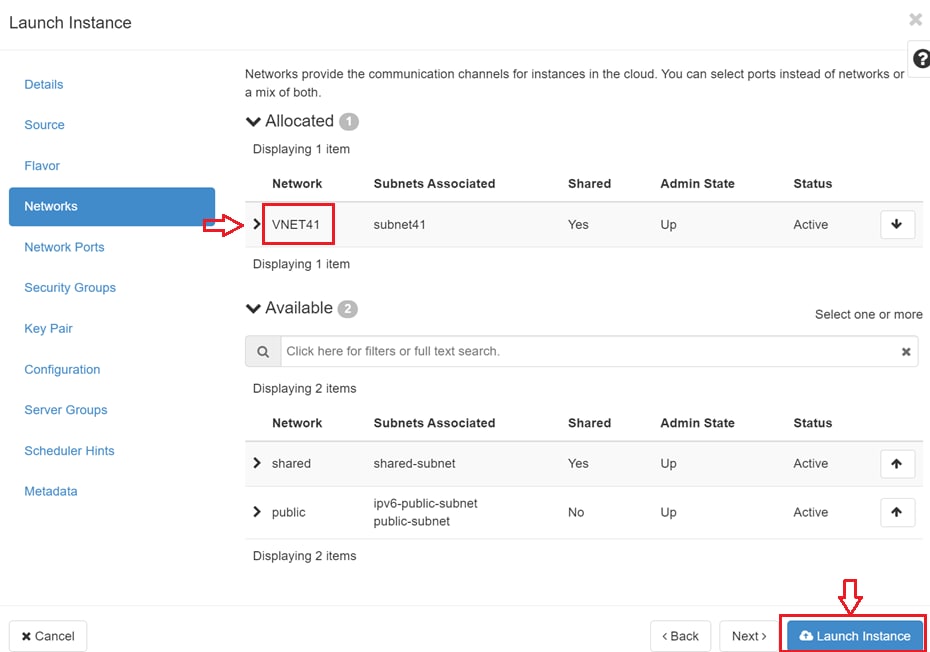Click the search magnifier icon

click(x=263, y=351)
